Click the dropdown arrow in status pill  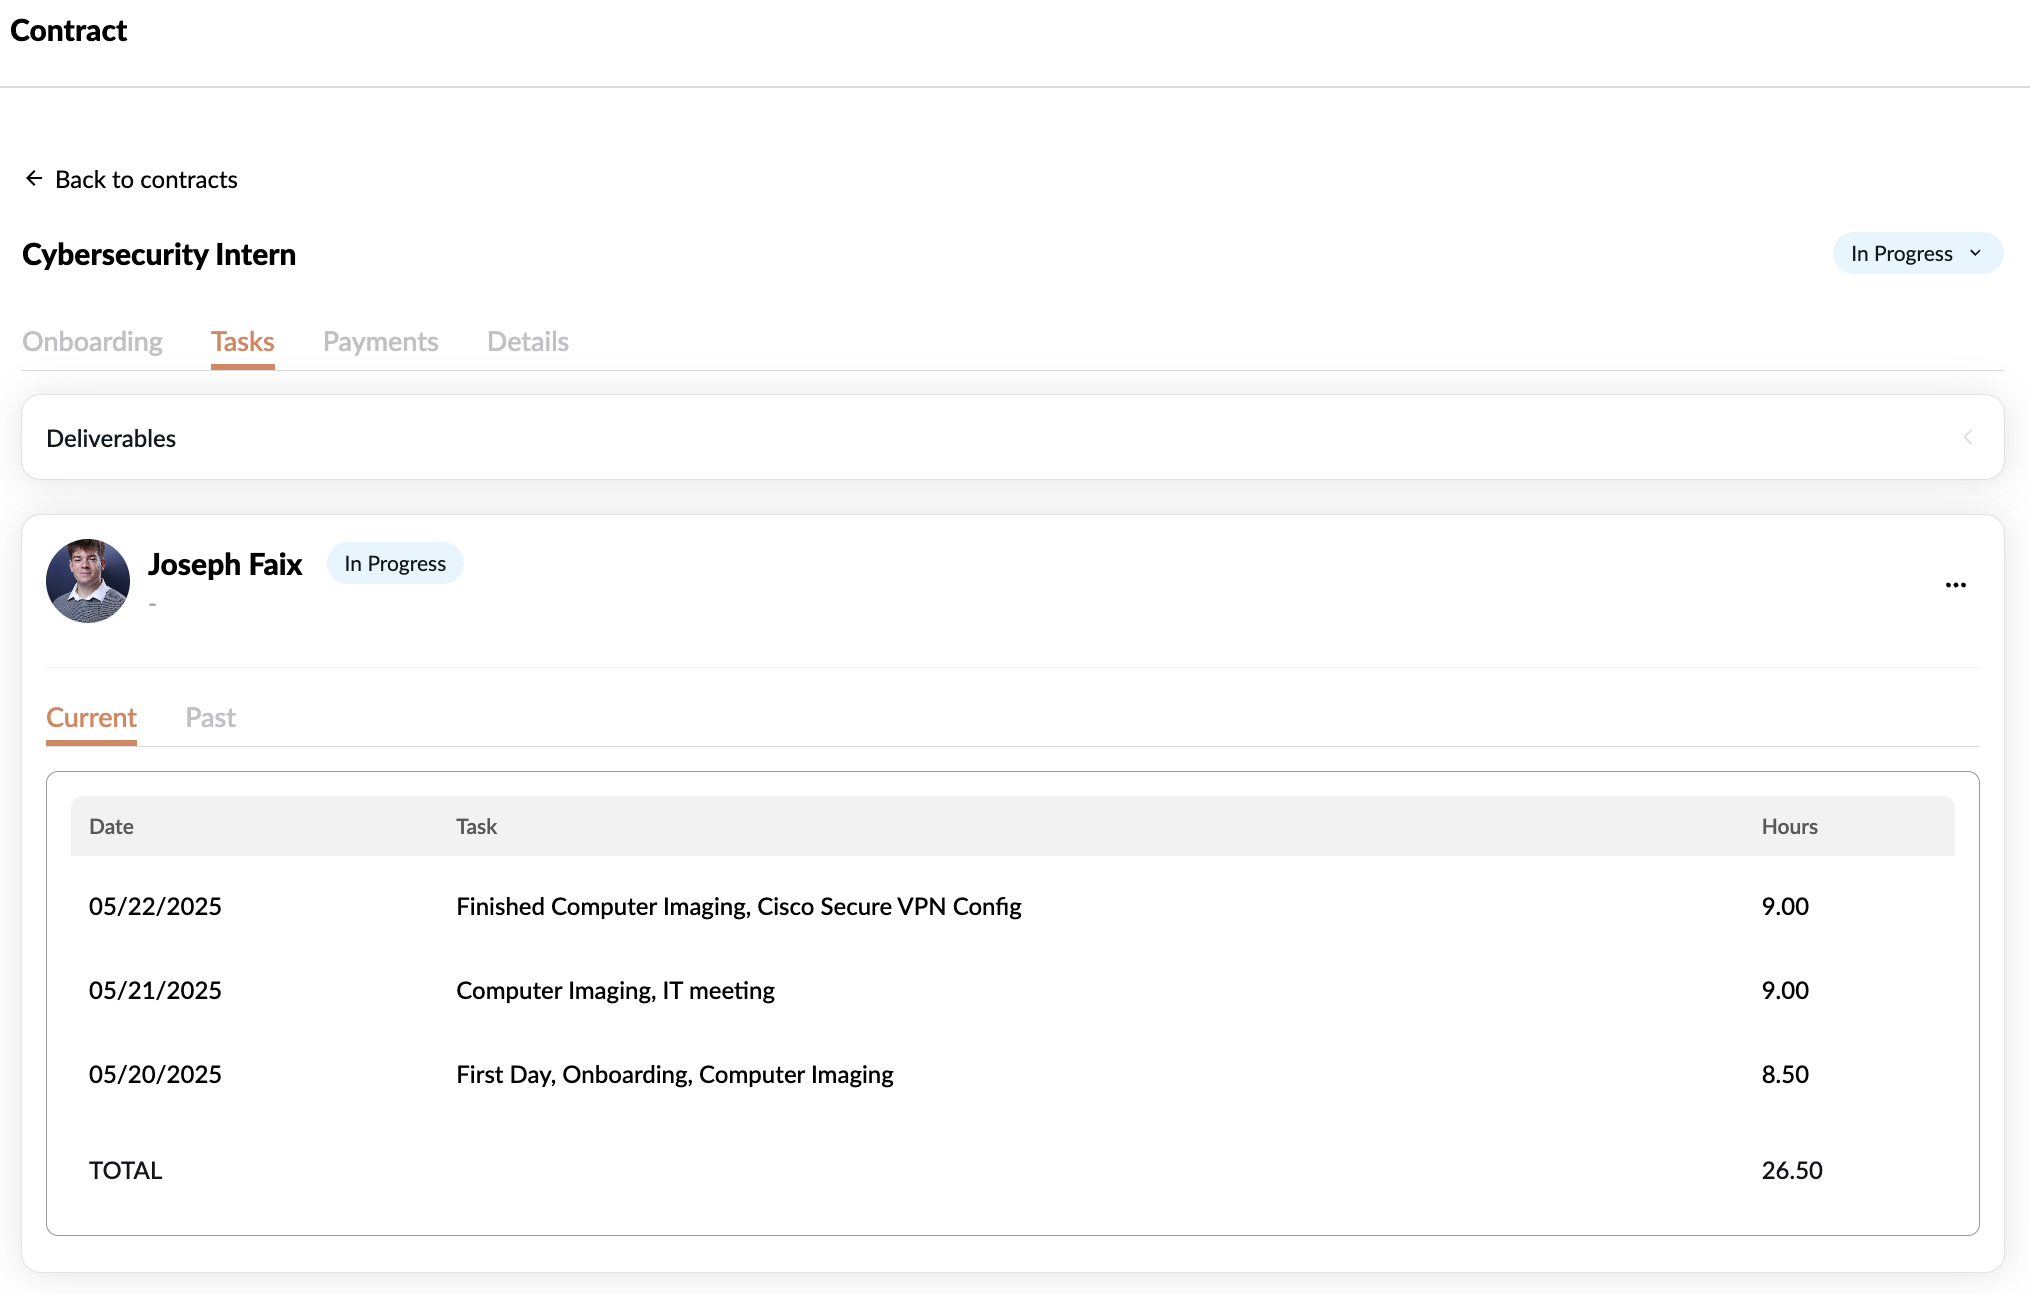point(1975,254)
